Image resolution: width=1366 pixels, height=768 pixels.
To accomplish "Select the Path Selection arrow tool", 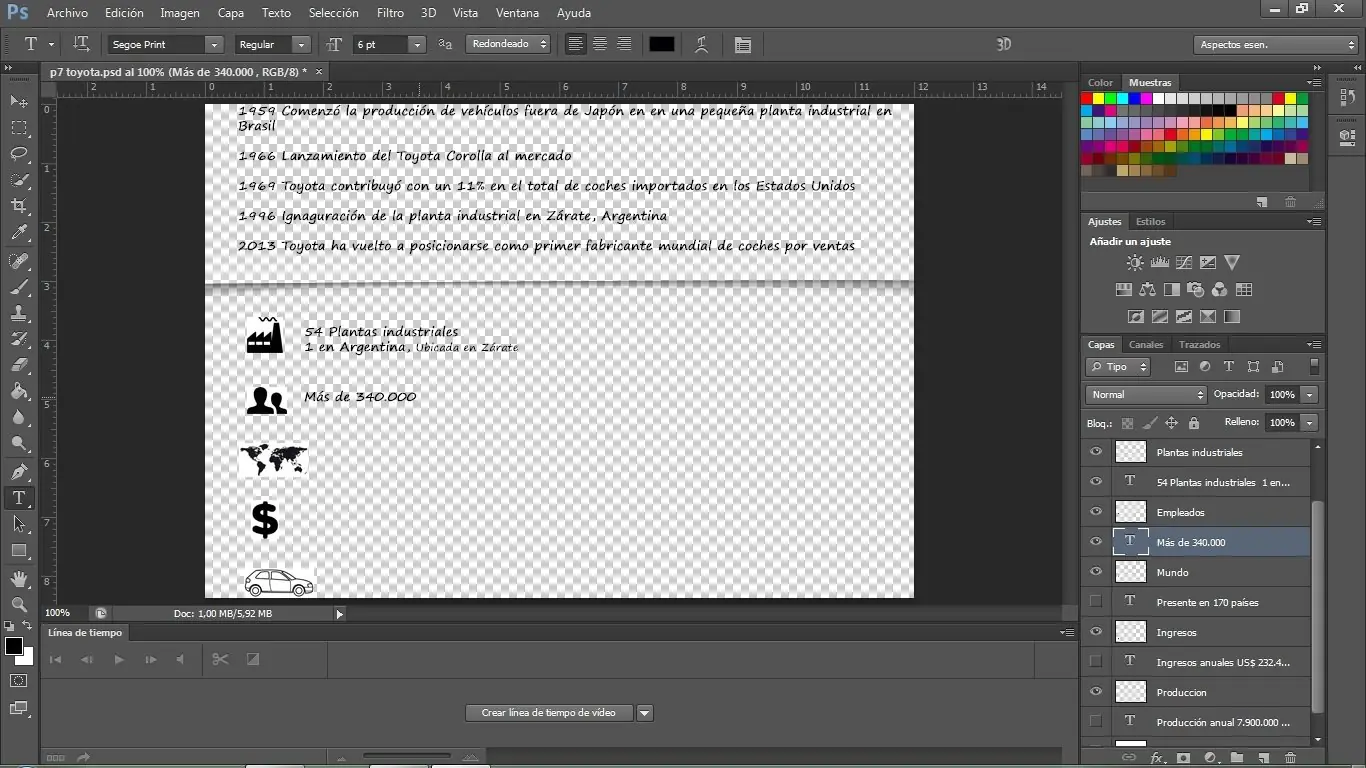I will tap(19, 524).
